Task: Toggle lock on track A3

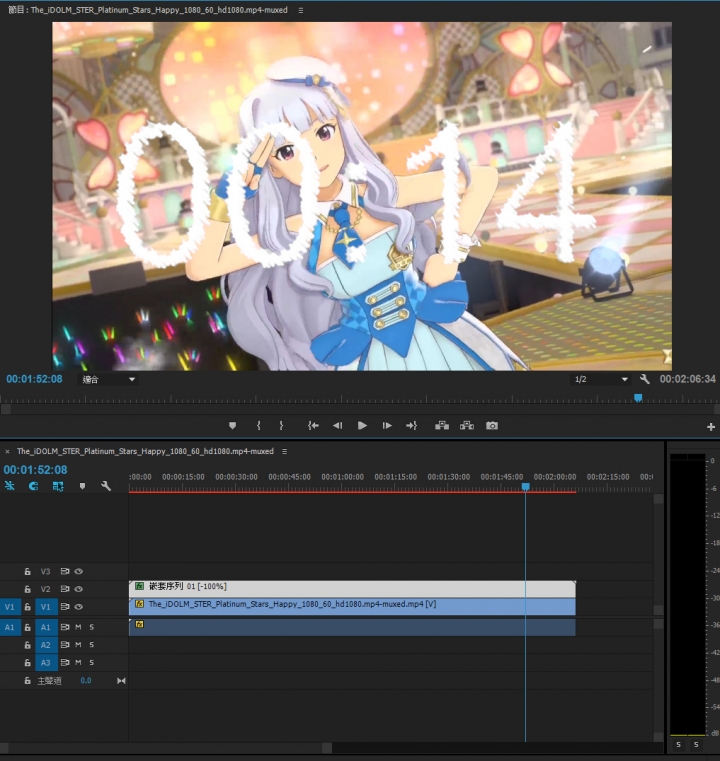Action: click(28, 662)
